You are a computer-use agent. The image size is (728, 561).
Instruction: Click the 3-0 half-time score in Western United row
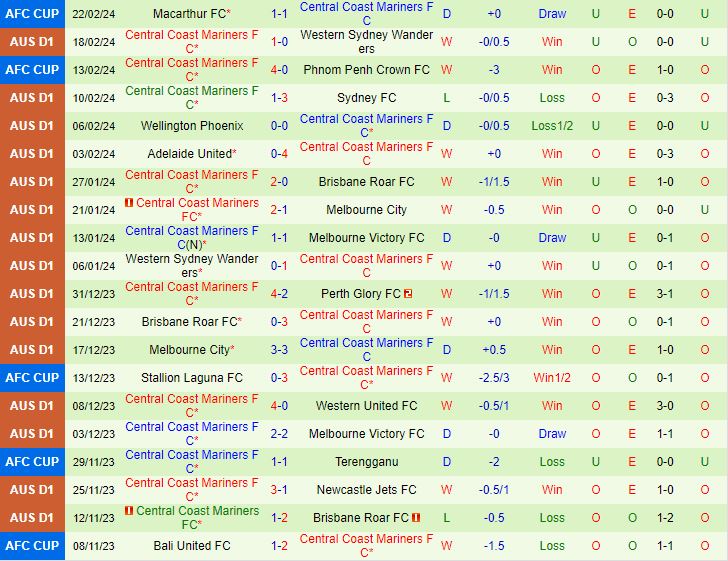click(x=665, y=405)
